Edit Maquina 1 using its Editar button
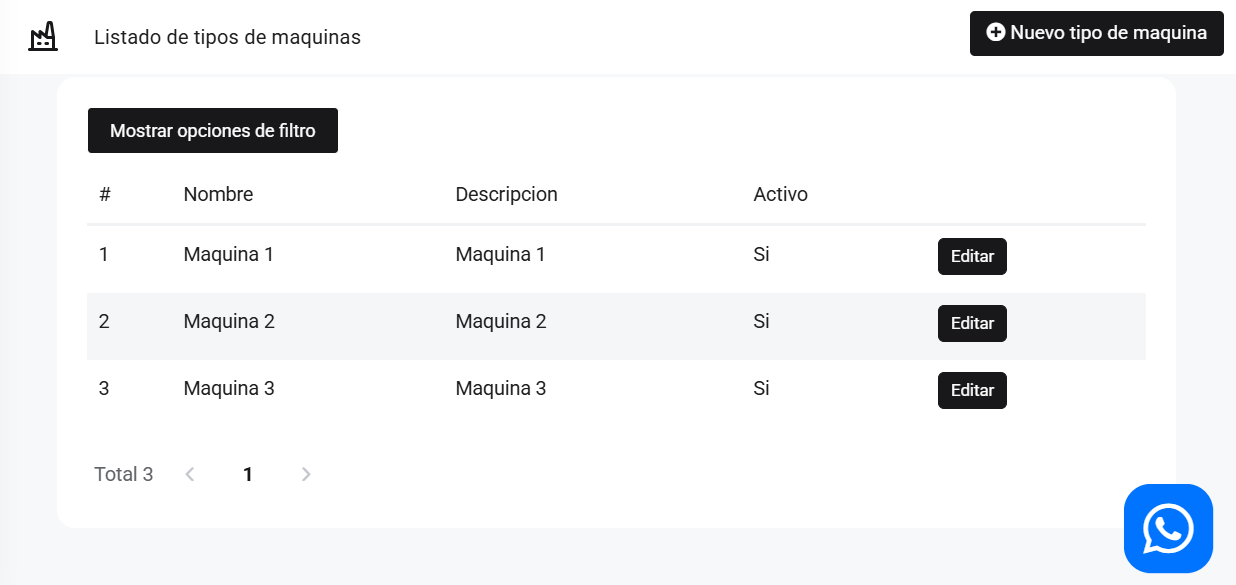 click(972, 256)
